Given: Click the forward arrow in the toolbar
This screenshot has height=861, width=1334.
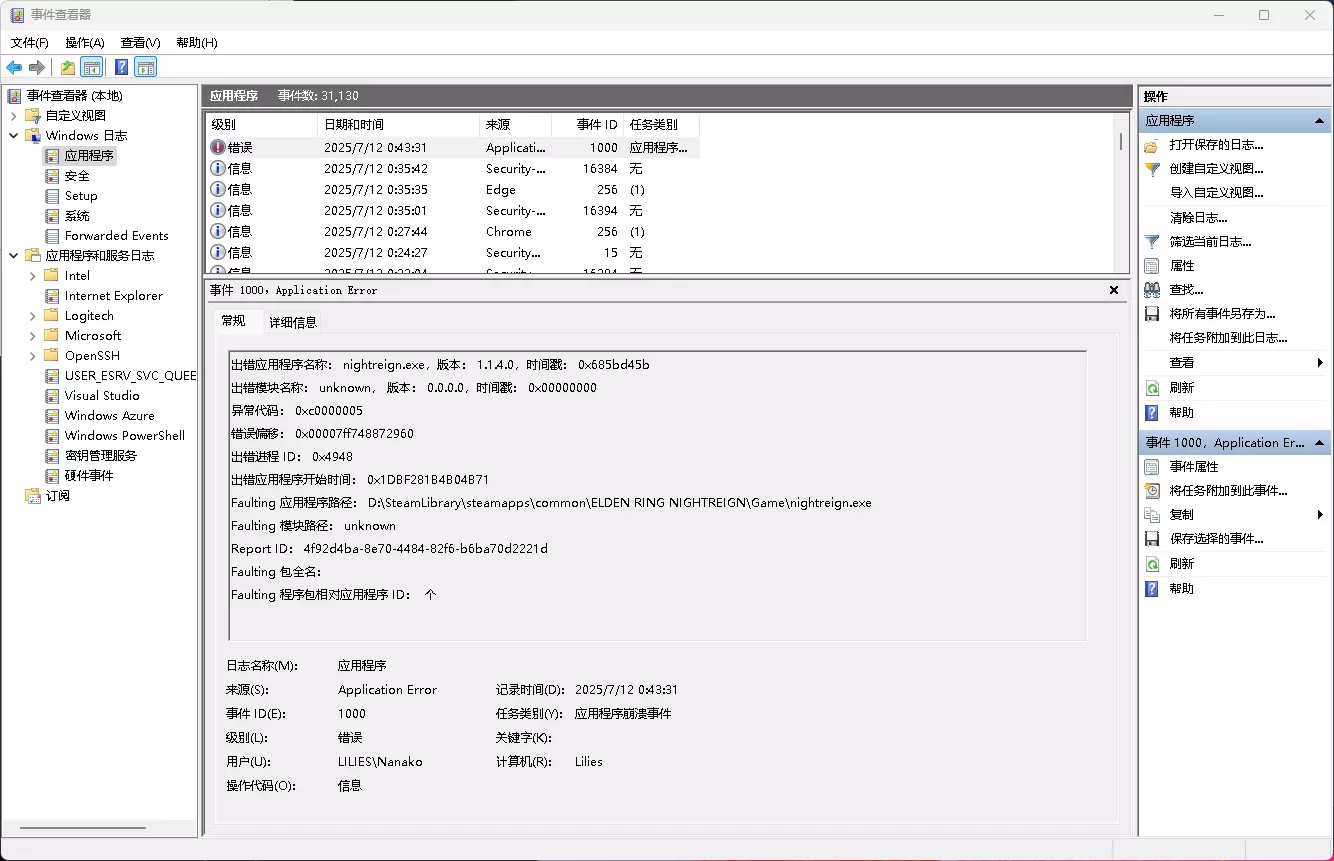Looking at the screenshot, I should tap(37, 67).
